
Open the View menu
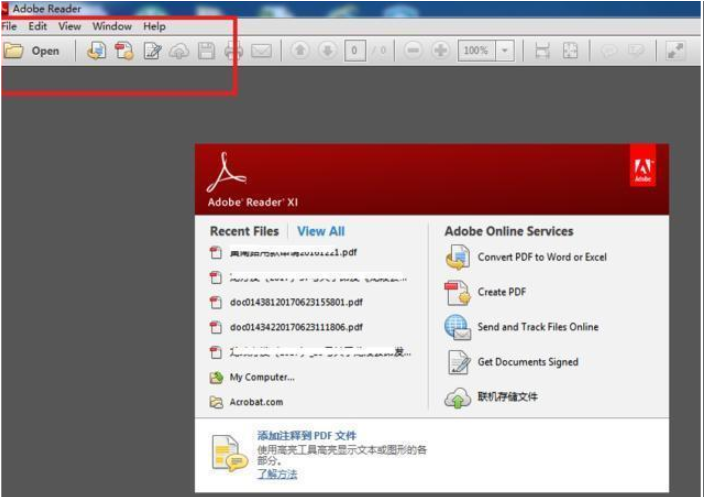70,26
